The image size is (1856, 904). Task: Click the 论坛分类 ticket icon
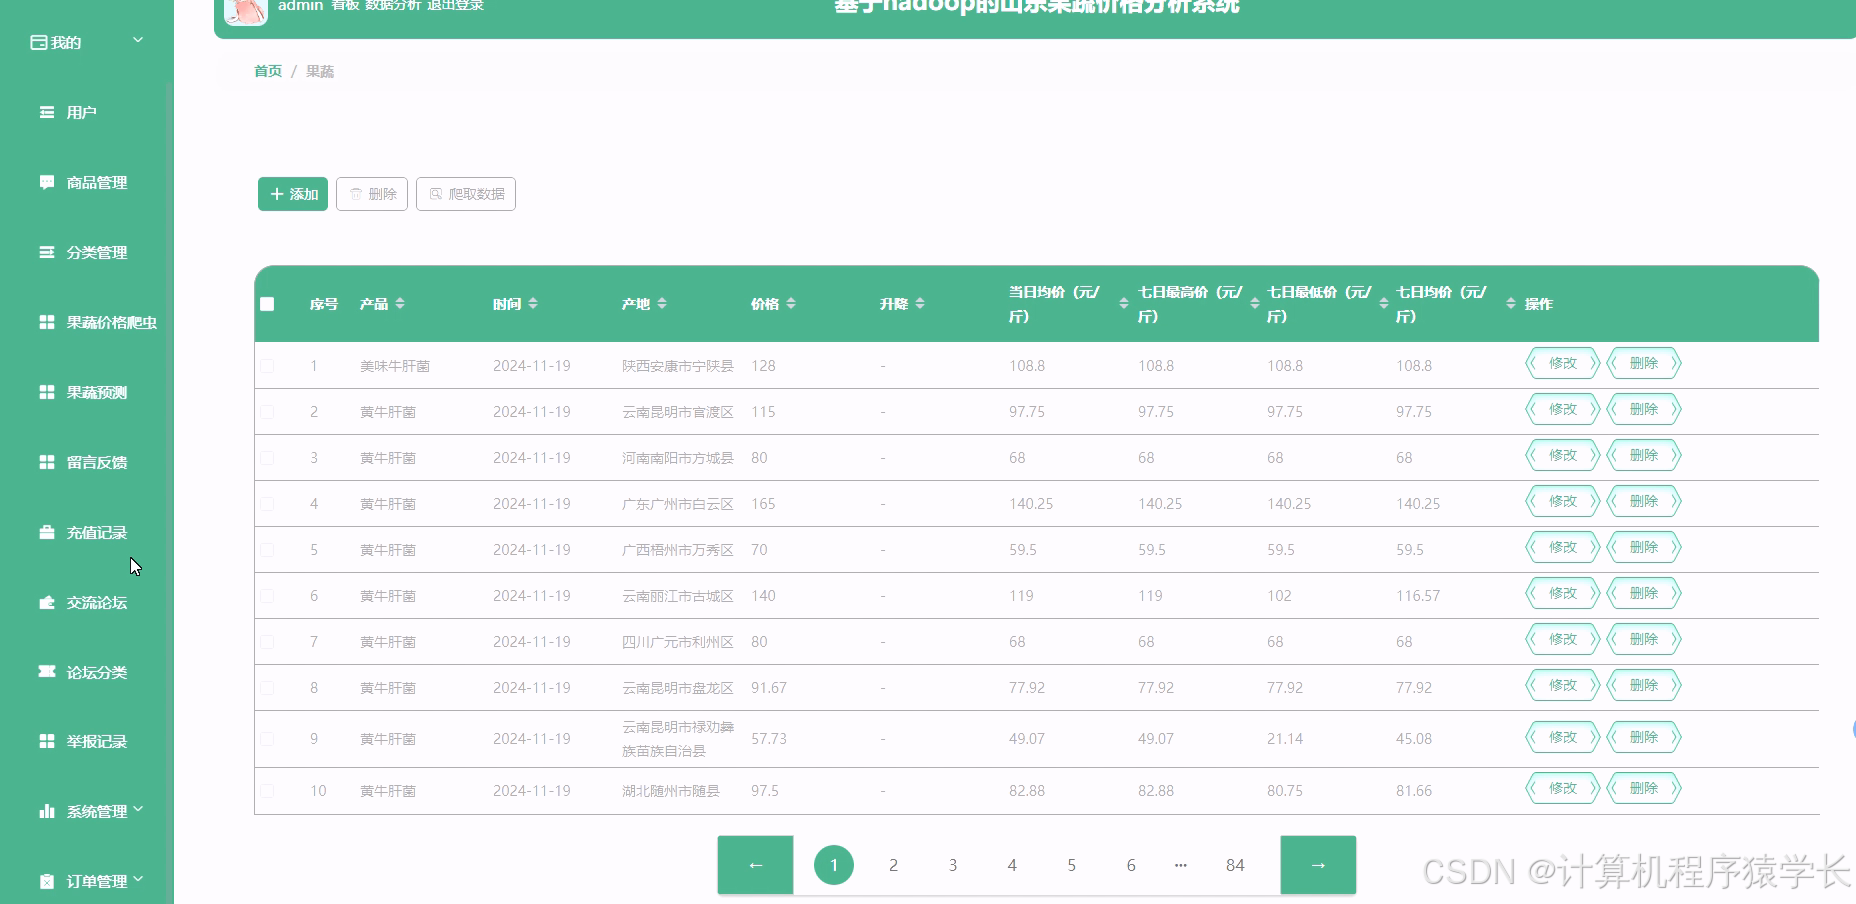pos(46,671)
